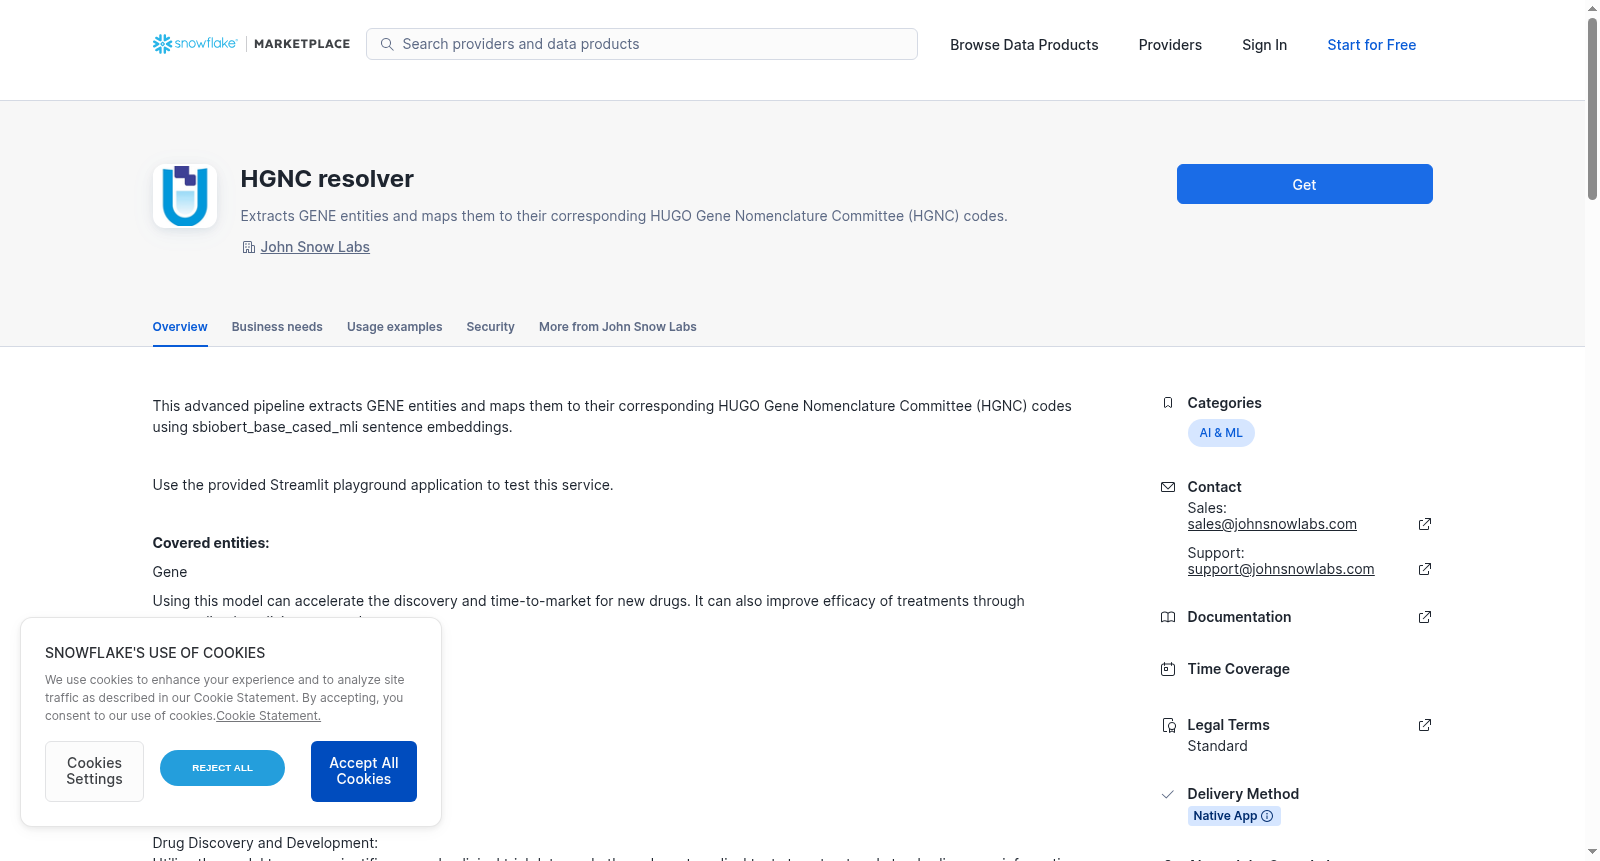The image size is (1600, 861).
Task: Switch to Security tab
Action: pos(490,327)
